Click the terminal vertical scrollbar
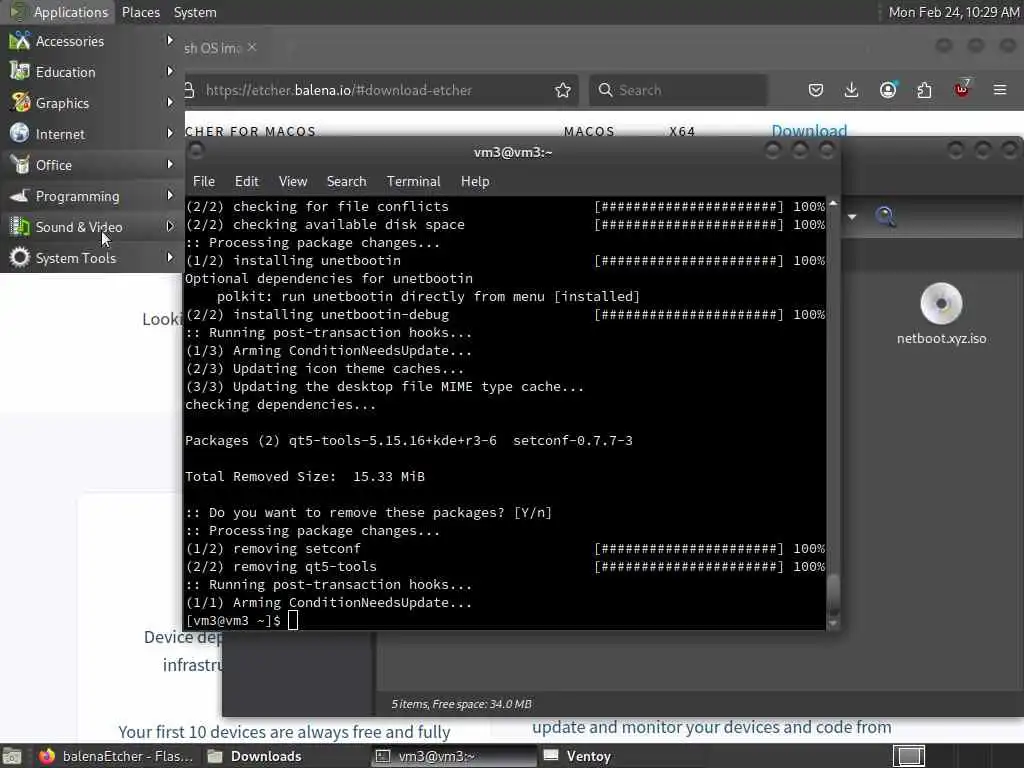 coord(833,413)
